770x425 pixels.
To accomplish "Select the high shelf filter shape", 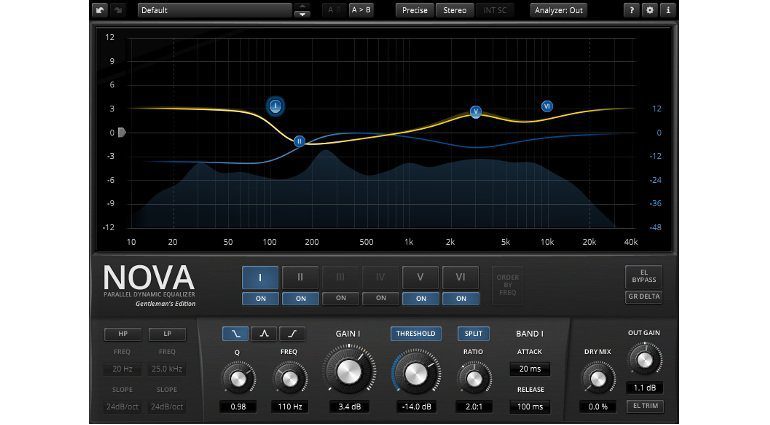I will pyautogui.click(x=292, y=334).
